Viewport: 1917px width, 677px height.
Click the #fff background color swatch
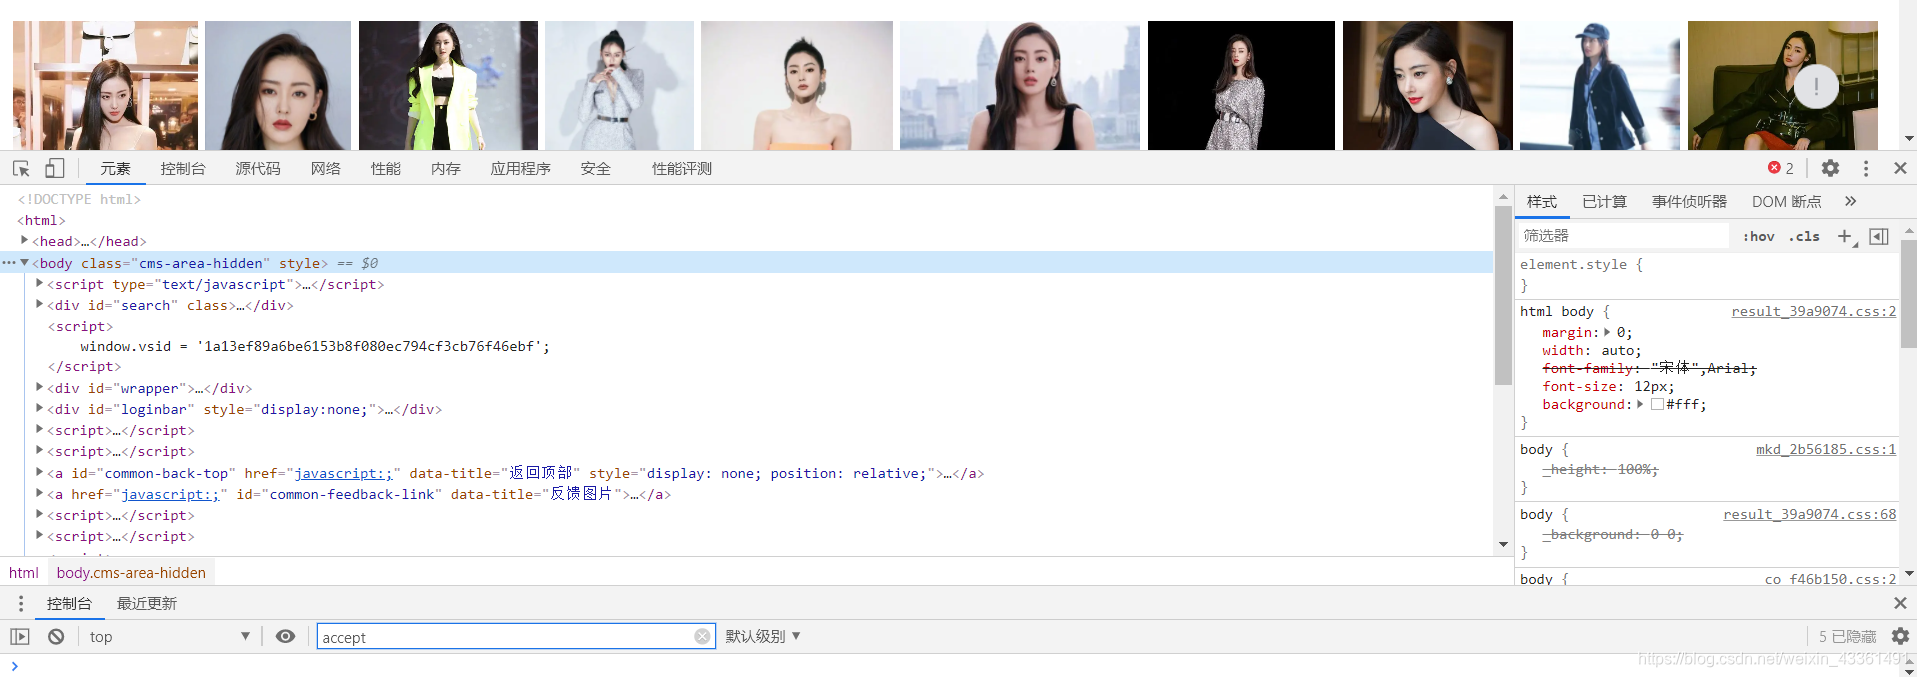click(1657, 404)
